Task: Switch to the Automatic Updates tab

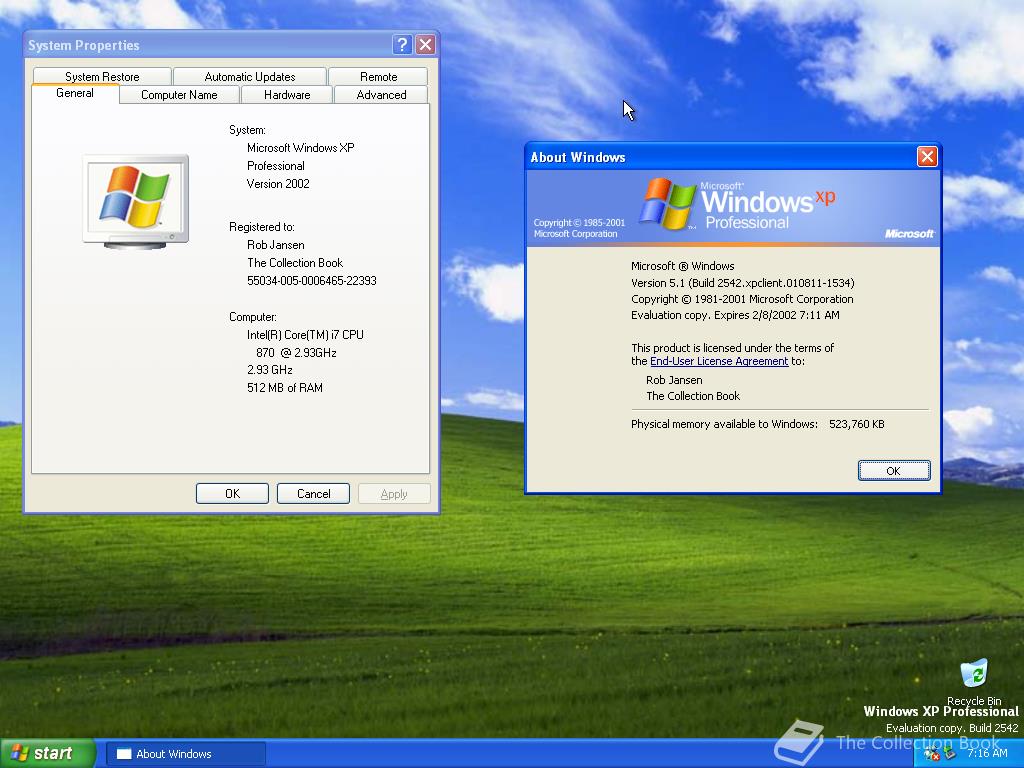Action: tap(249, 76)
